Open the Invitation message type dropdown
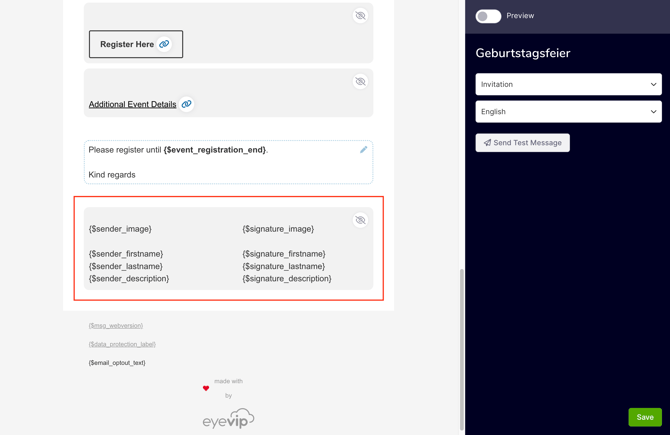The image size is (670, 435). tap(568, 84)
